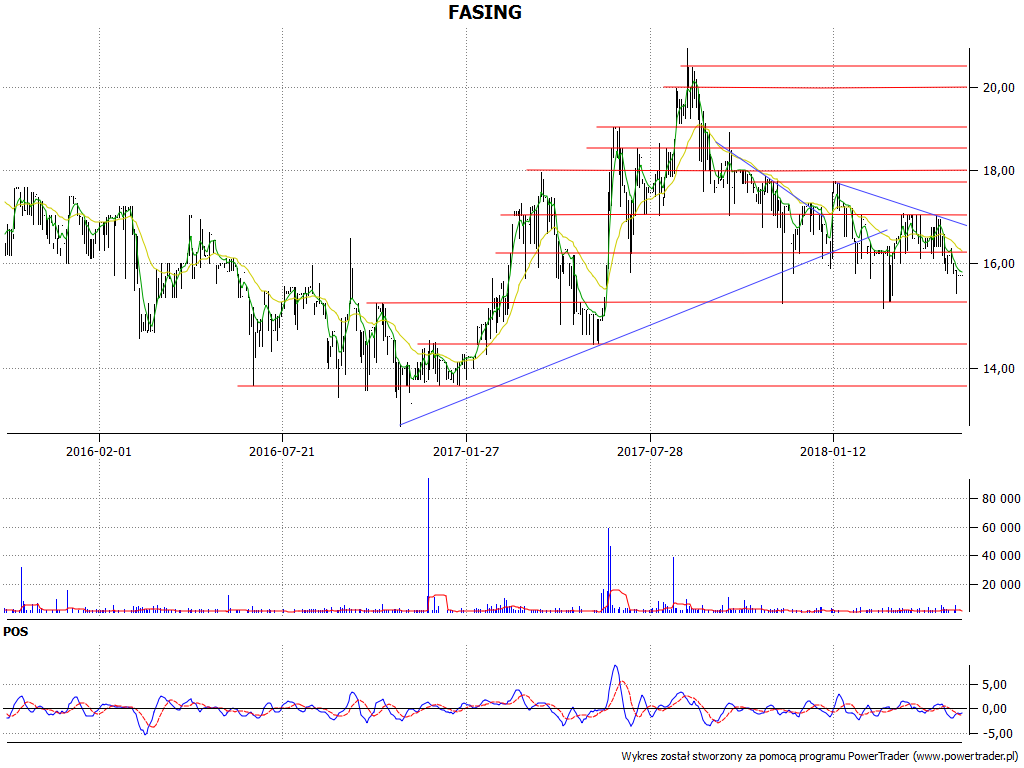Select the 14,00 price axis label
Viewport: 1024px width, 768px height.
pyautogui.click(x=999, y=369)
